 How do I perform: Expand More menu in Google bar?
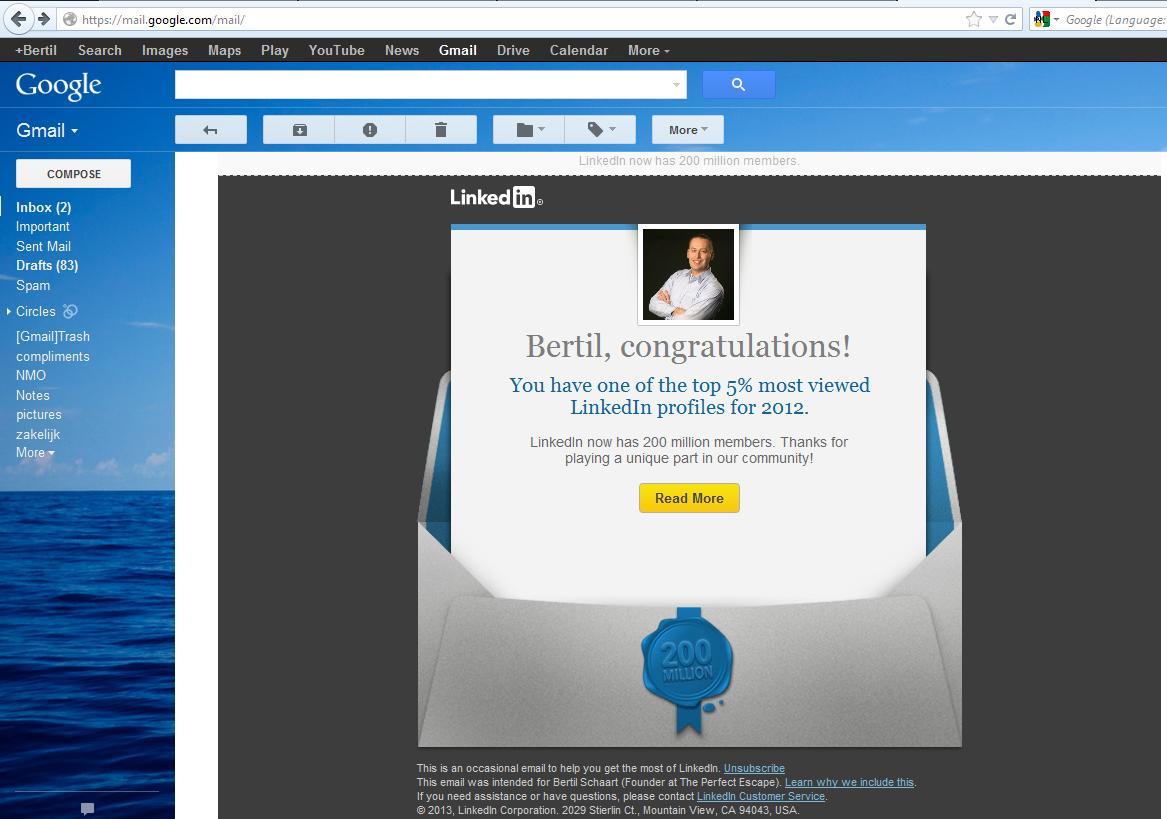tap(648, 50)
